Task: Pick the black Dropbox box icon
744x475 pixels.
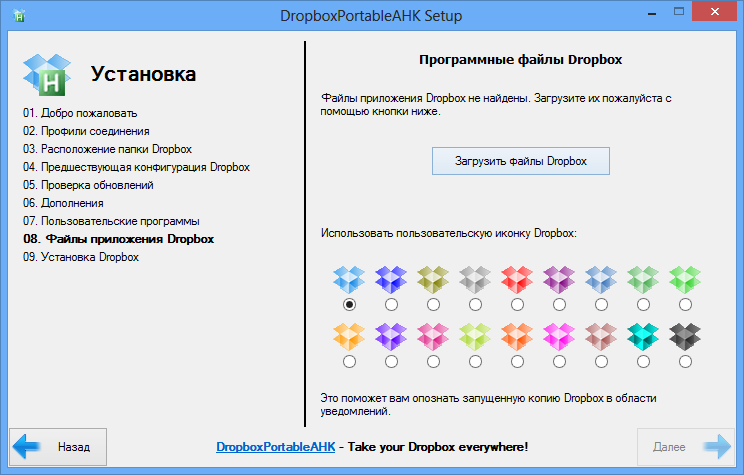Action: [685, 337]
